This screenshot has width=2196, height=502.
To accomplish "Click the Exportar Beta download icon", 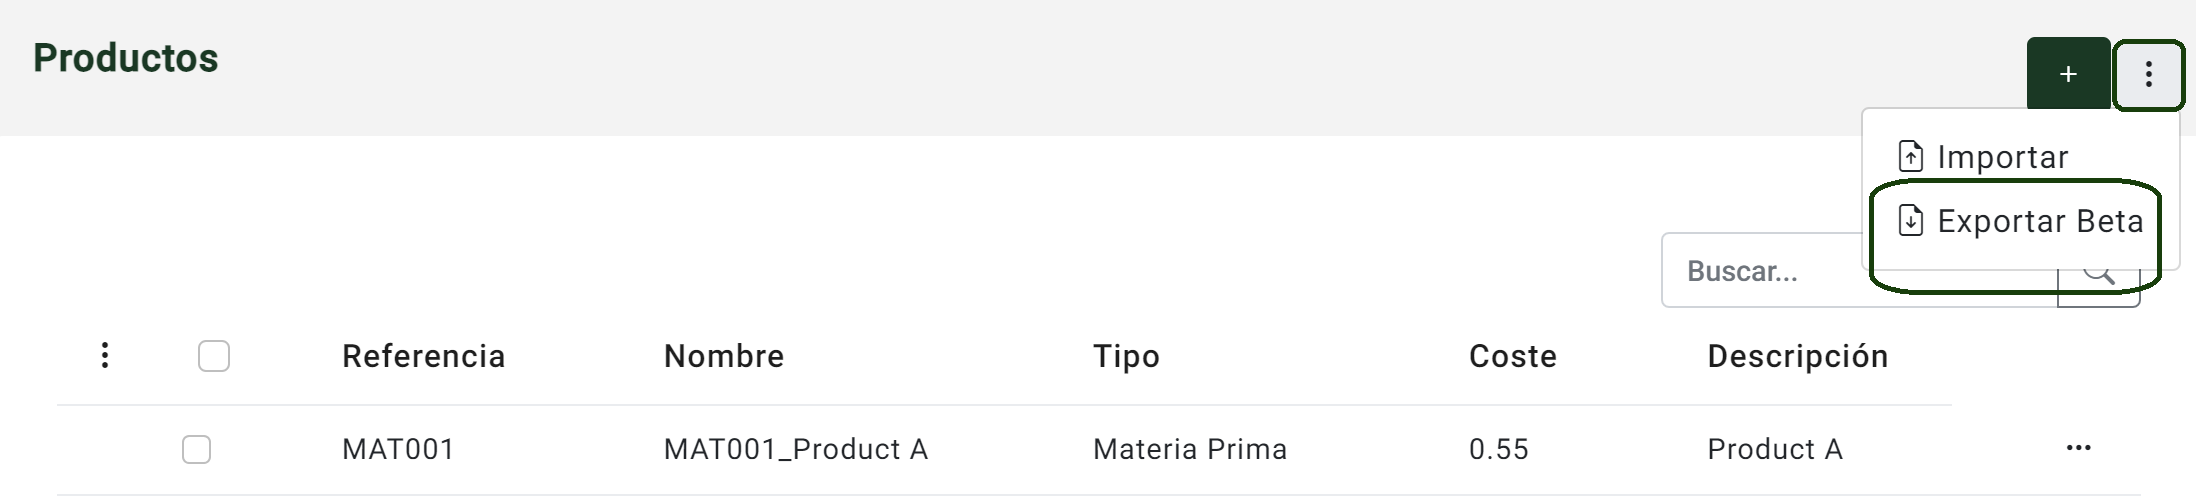I will (1910, 221).
